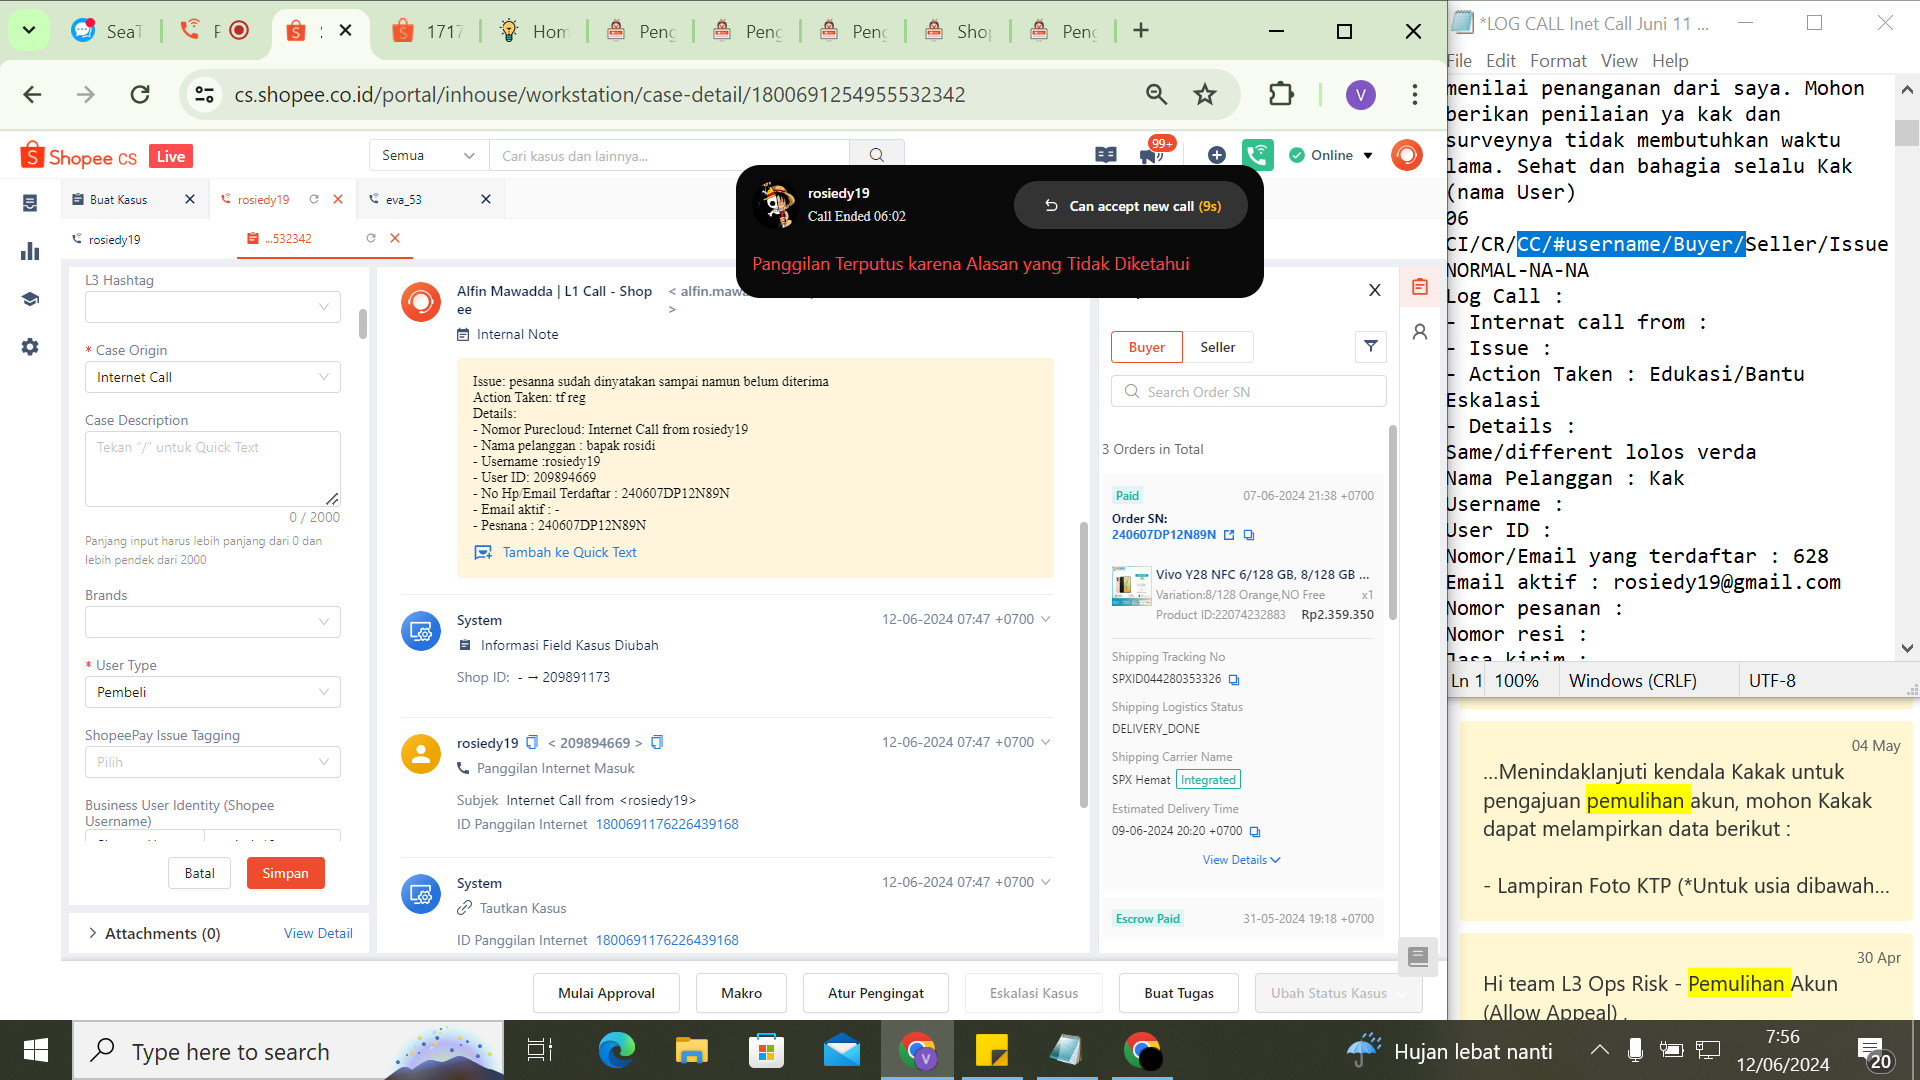Viewport: 1920px width, 1080px height.
Task: Open the analytics bar chart sidebar icon
Action: point(30,251)
